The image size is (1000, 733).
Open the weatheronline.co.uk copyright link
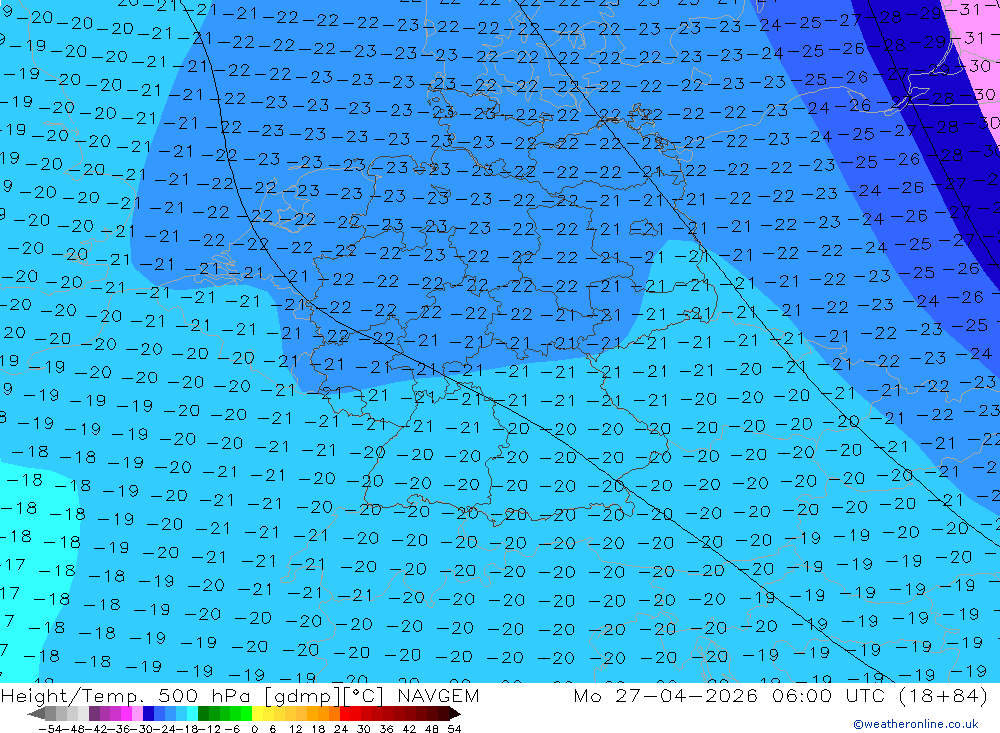[x=916, y=724]
